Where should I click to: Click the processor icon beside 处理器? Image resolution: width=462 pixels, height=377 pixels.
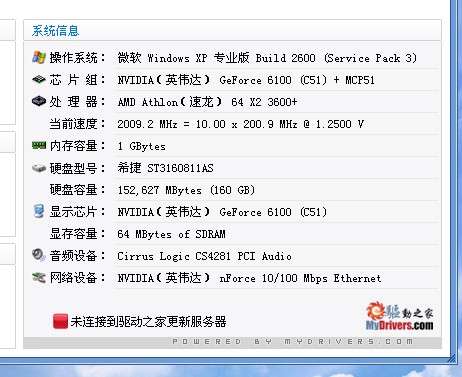click(39, 101)
